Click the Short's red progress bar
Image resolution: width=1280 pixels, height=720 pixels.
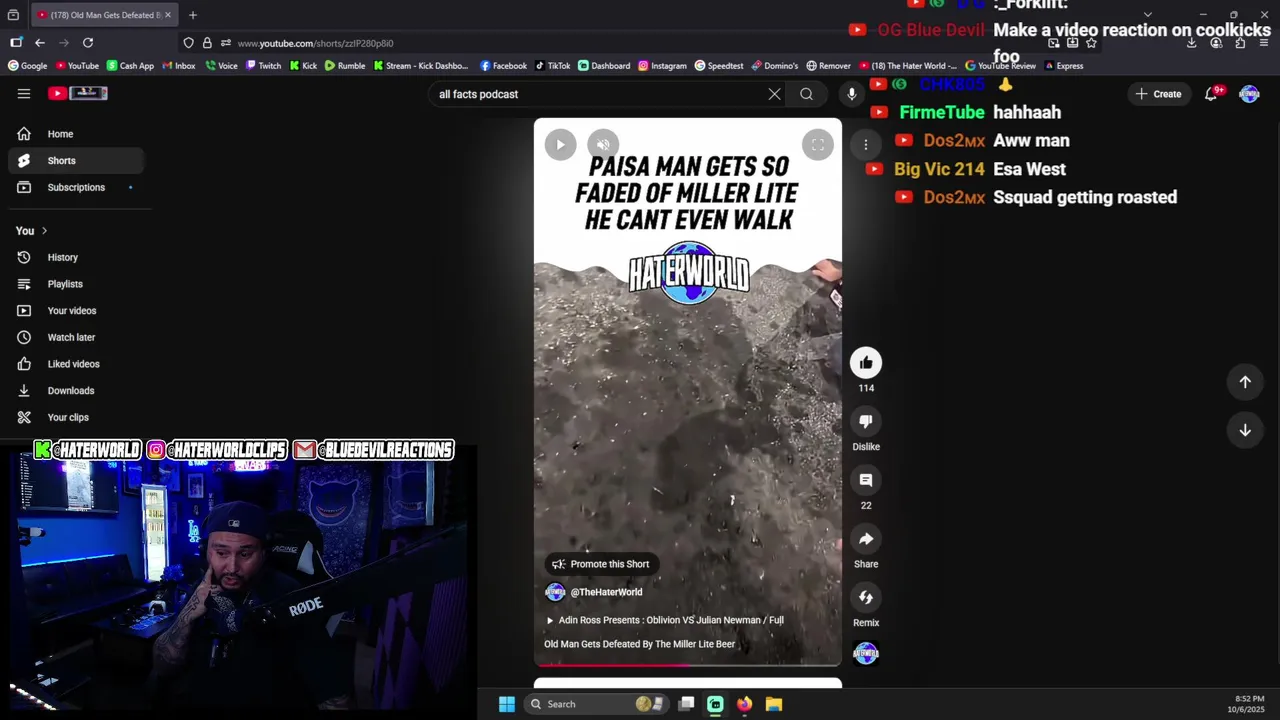pos(612,664)
